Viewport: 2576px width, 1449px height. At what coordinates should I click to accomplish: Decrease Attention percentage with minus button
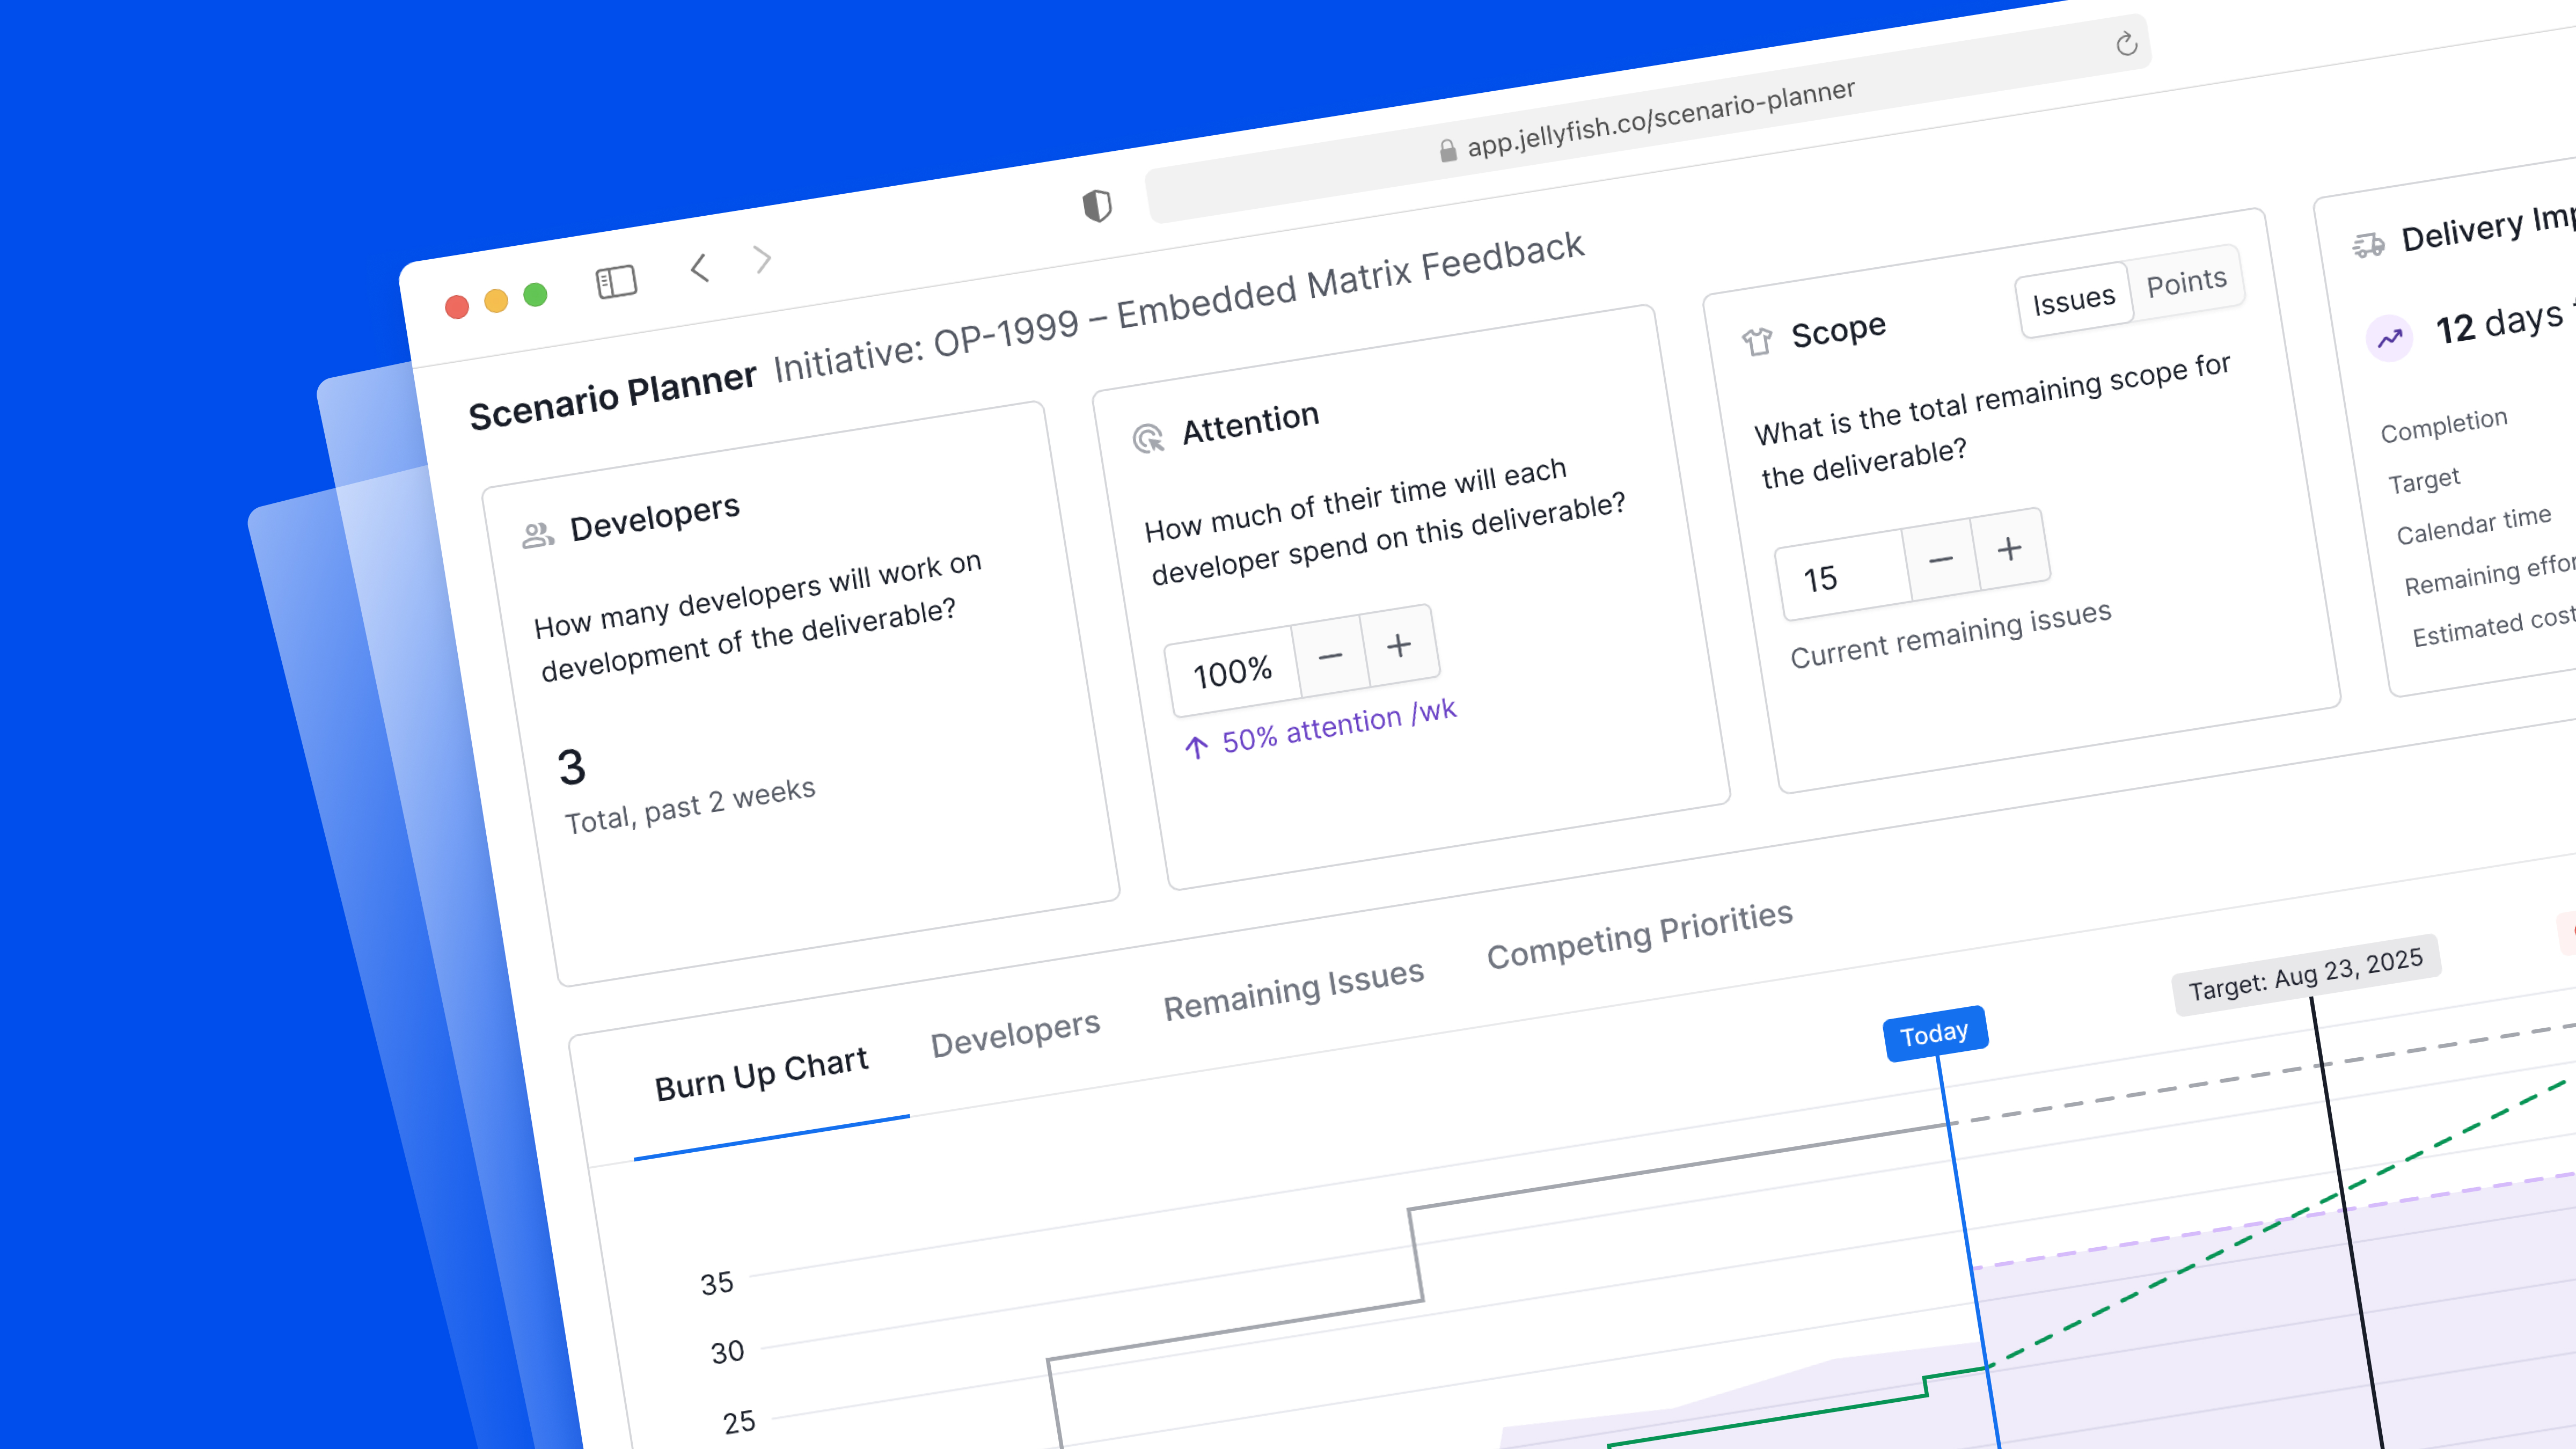pyautogui.click(x=1330, y=657)
